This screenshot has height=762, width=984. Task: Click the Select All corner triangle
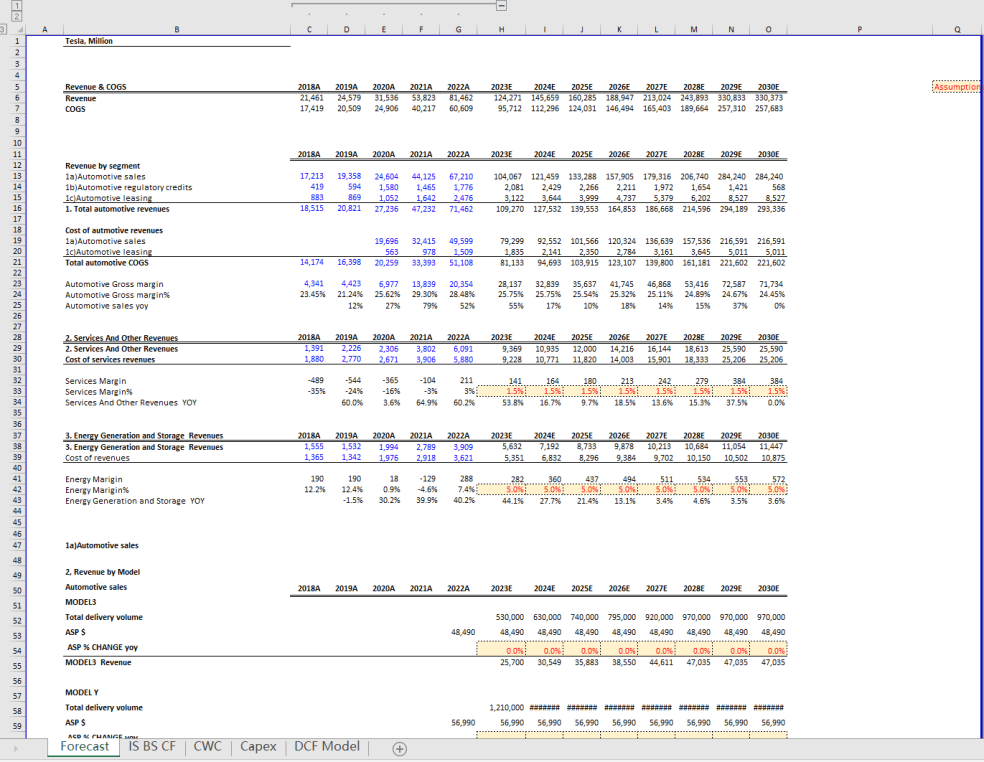click(23, 31)
